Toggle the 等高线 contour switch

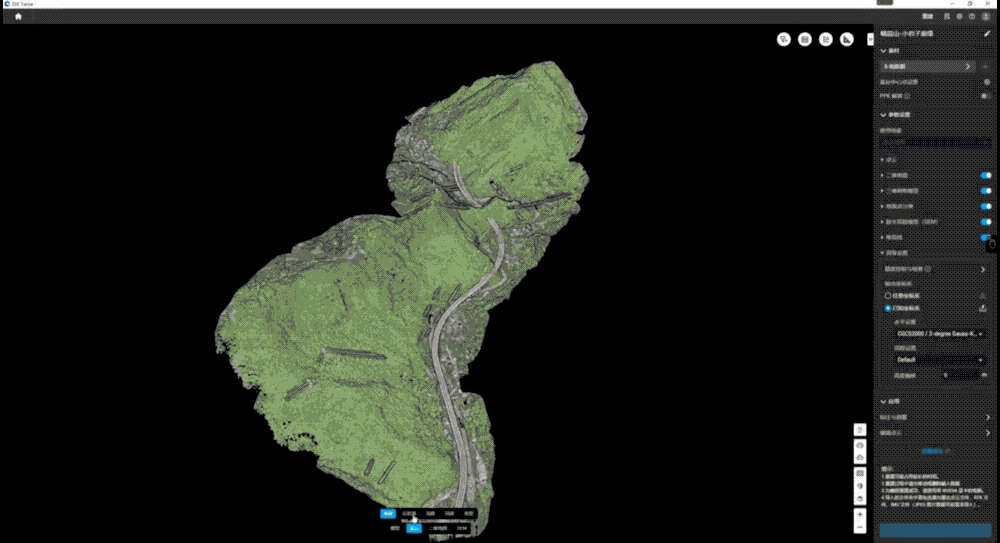tap(986, 237)
